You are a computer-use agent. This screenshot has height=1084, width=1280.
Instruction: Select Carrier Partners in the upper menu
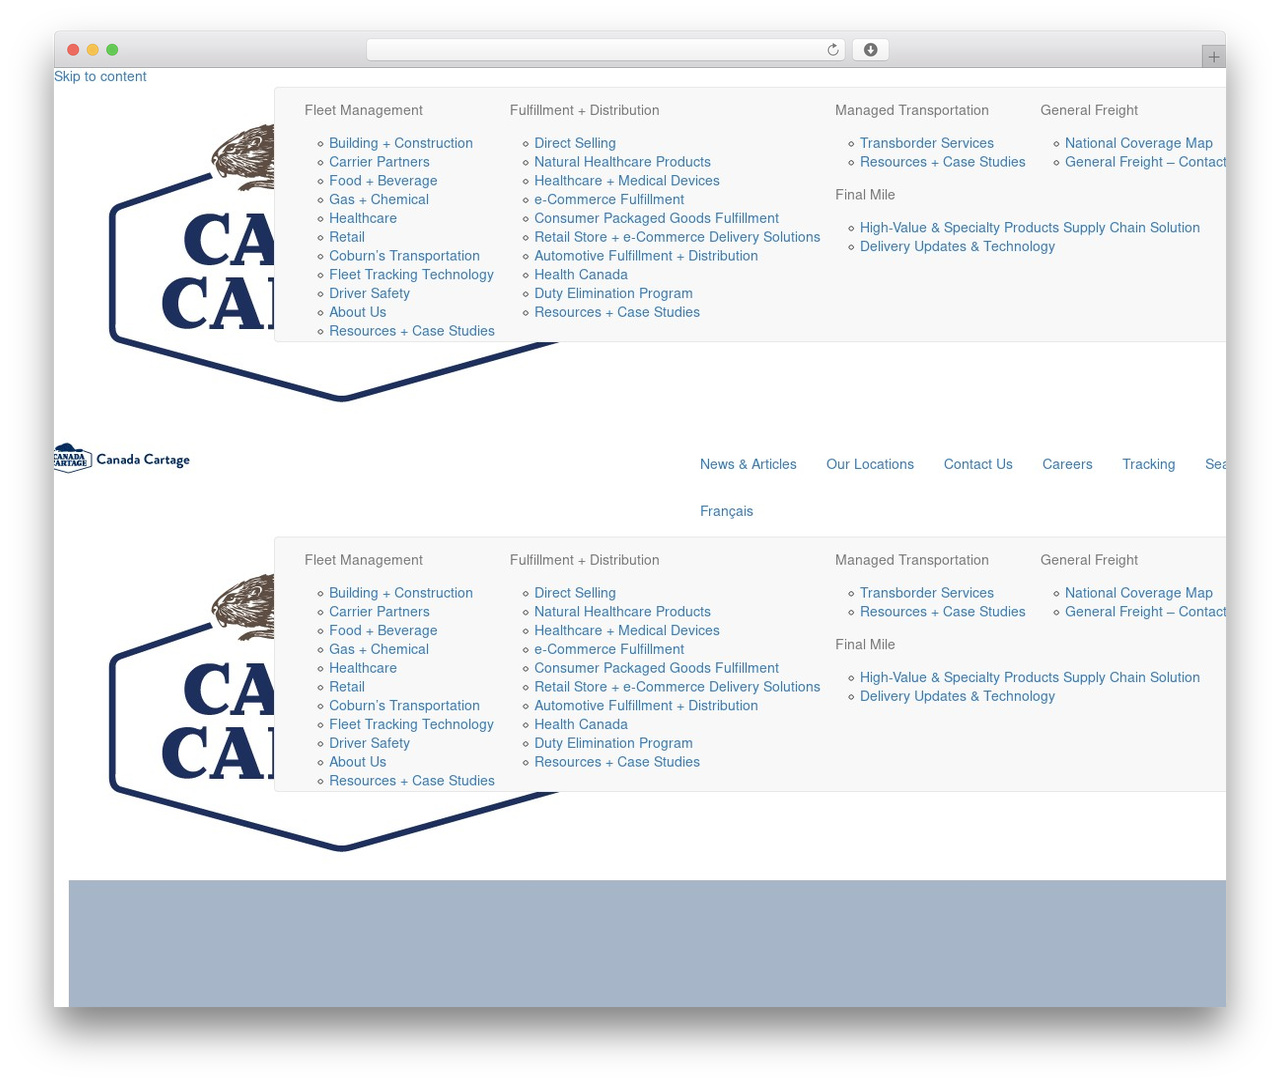click(379, 162)
